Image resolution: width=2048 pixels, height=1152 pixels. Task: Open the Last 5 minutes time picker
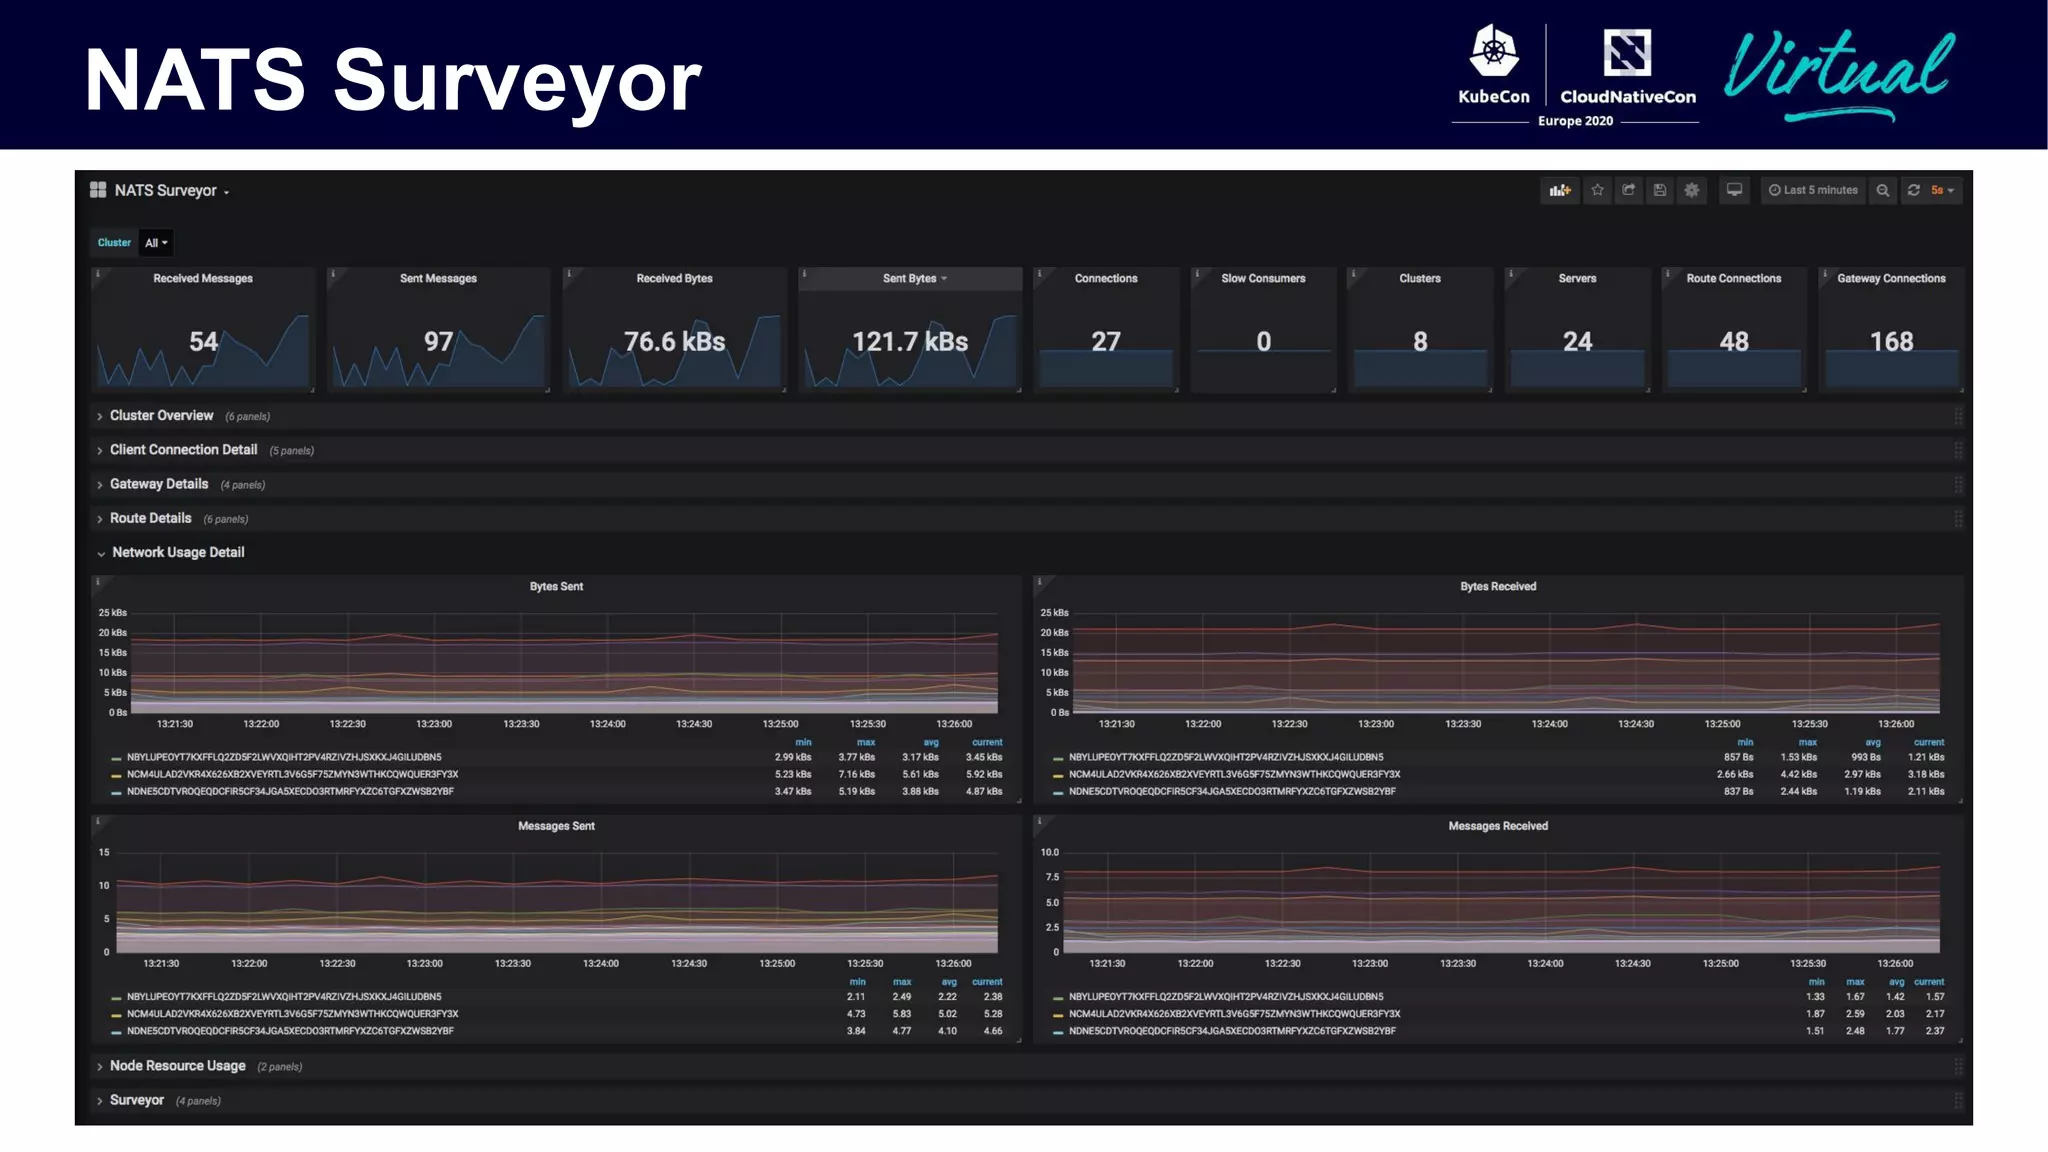click(1813, 190)
